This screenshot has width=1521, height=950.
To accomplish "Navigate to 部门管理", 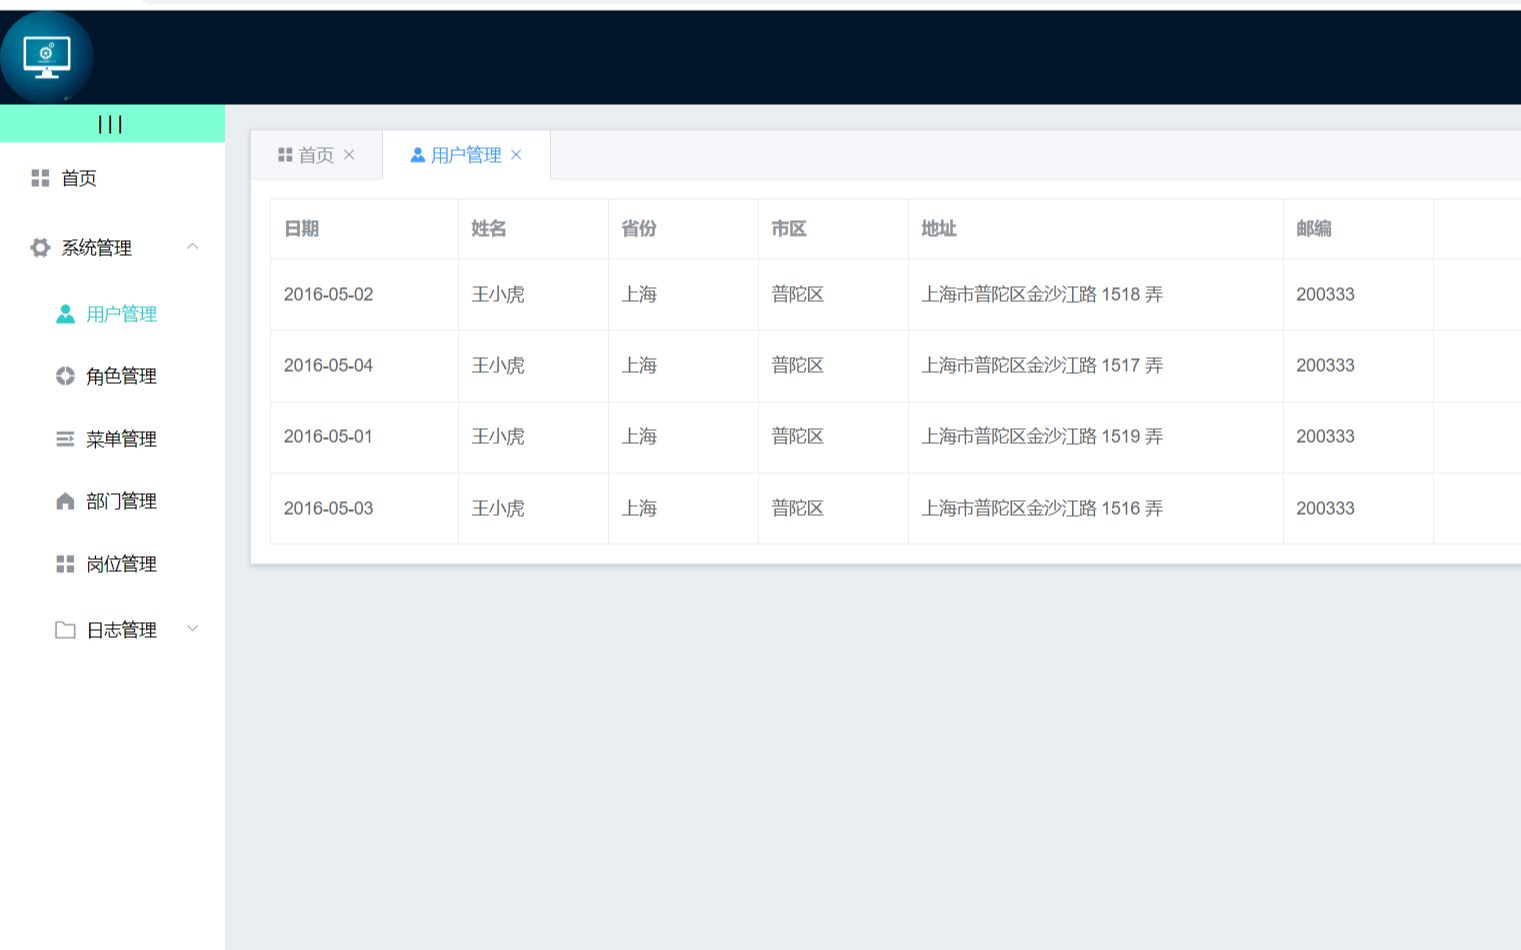I will click(x=122, y=501).
